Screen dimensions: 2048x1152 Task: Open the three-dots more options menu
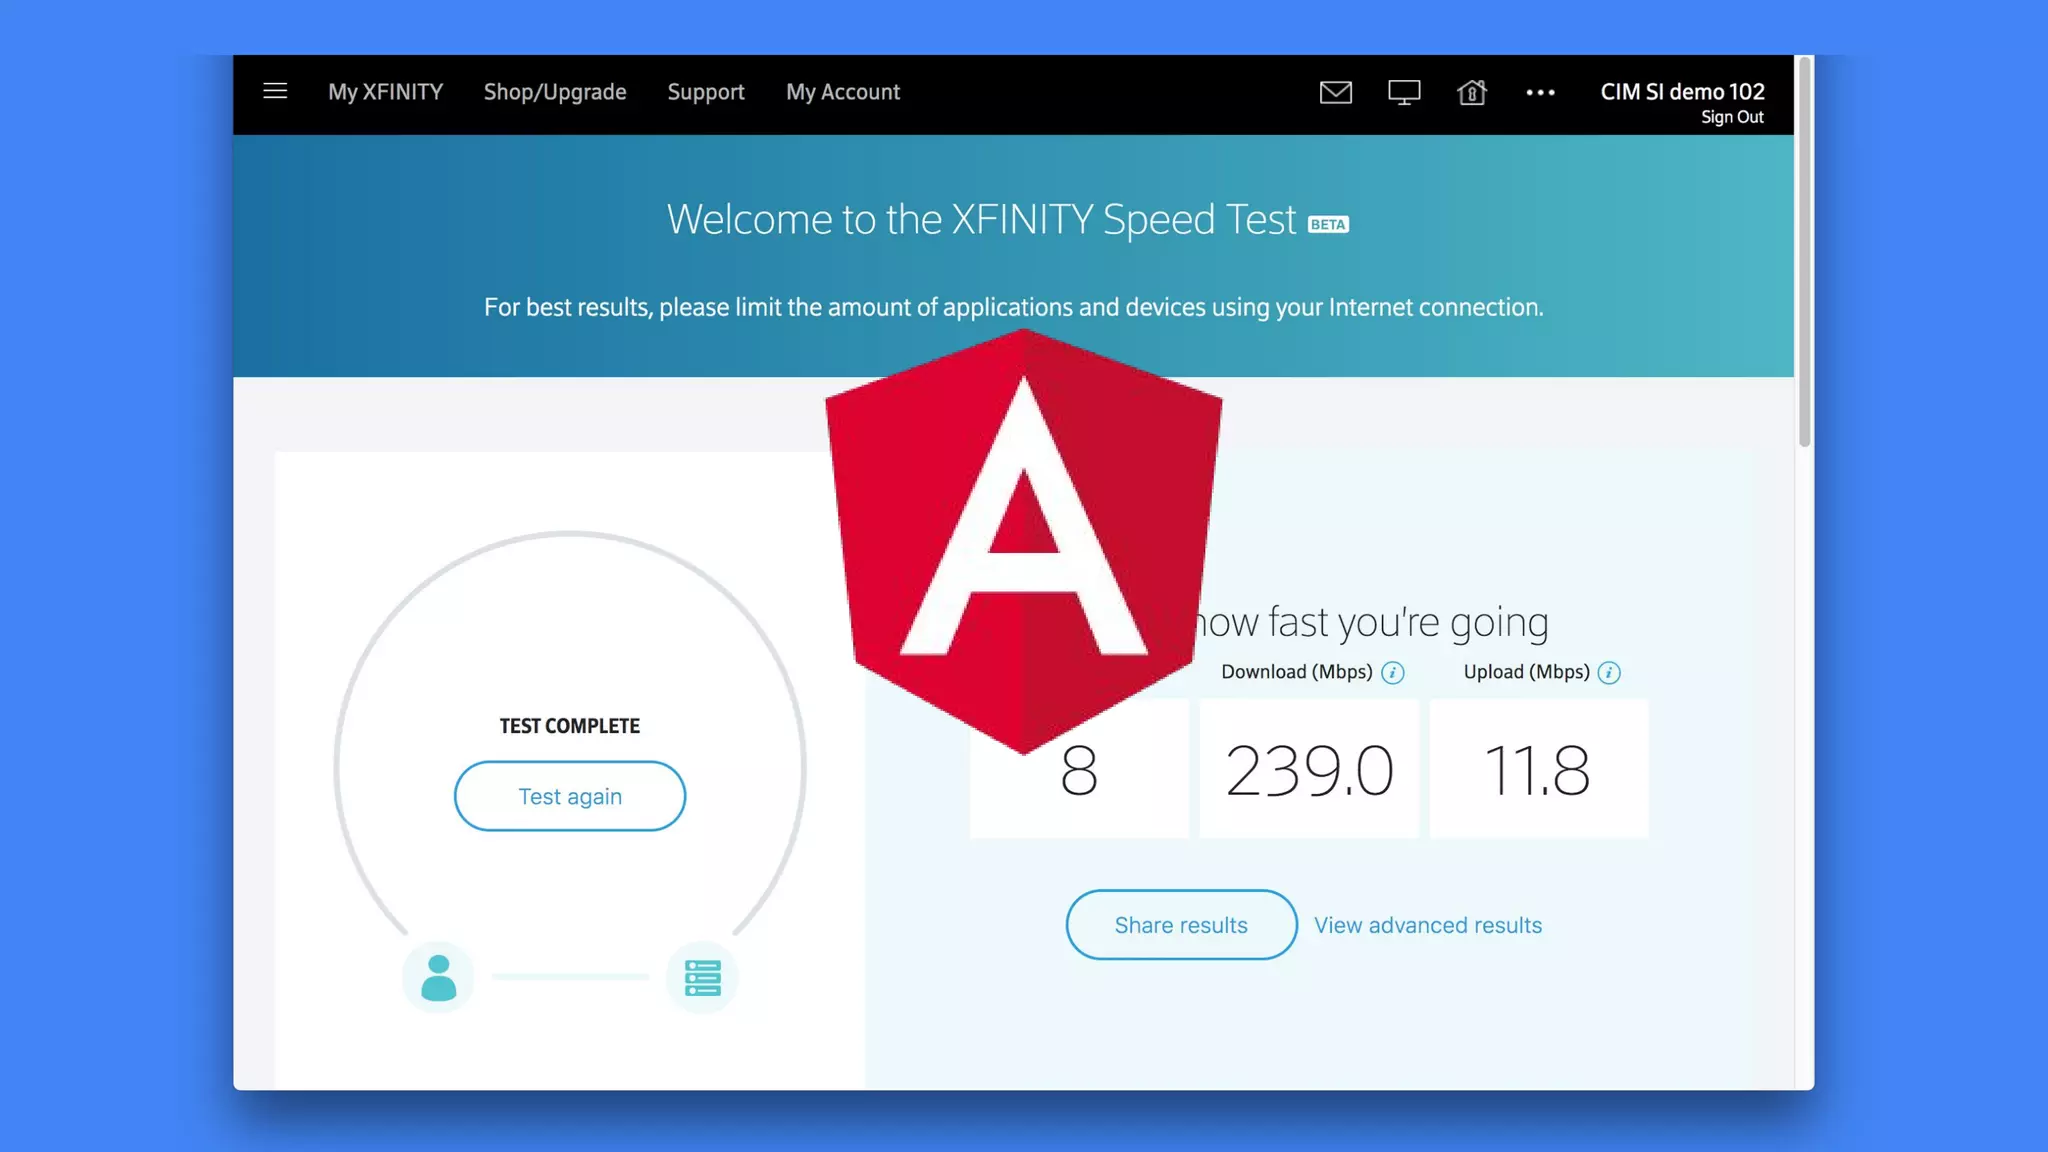click(x=1540, y=93)
